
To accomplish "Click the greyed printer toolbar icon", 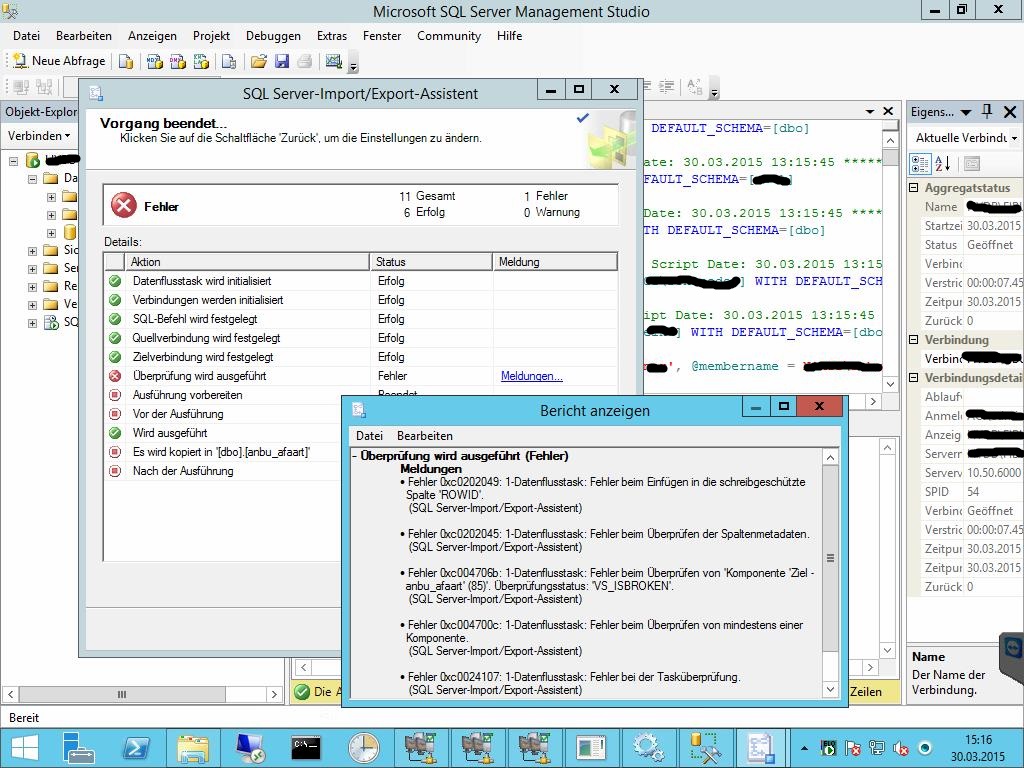I will pyautogui.click(x=304, y=61).
